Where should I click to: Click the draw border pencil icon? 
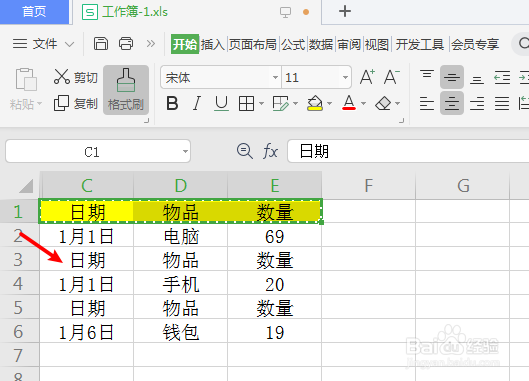(281, 103)
